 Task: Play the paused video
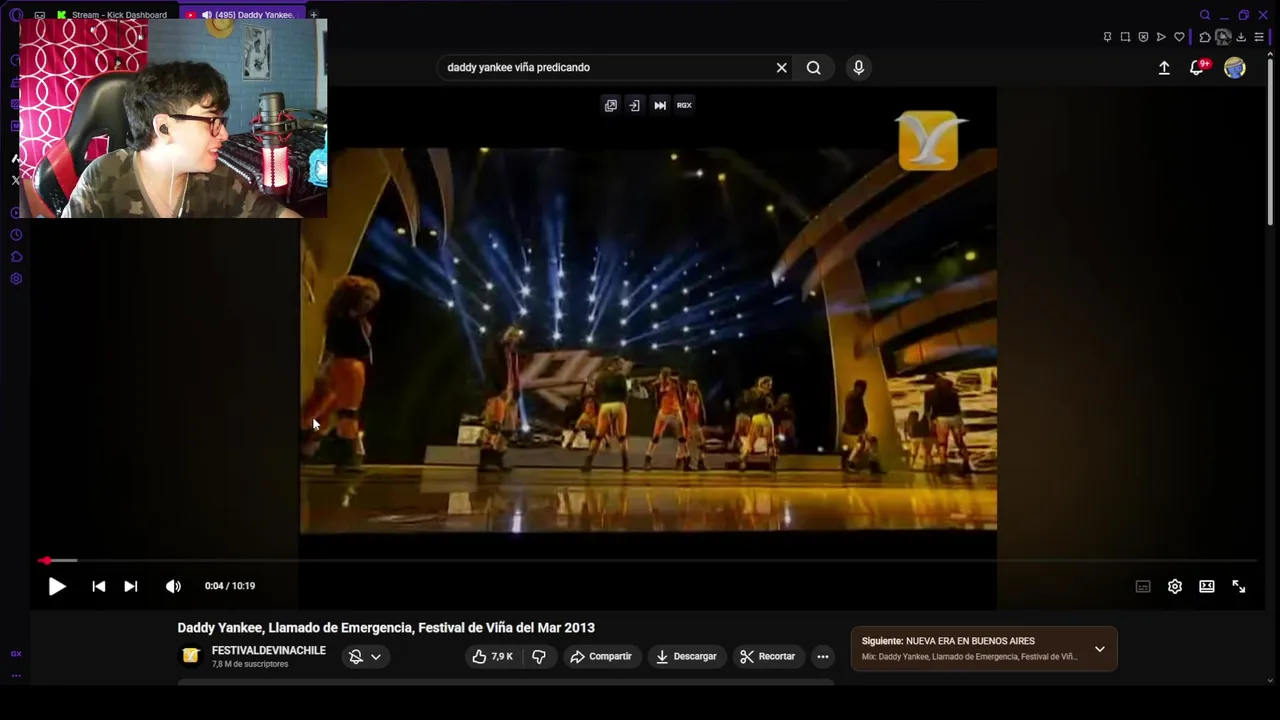pos(57,586)
